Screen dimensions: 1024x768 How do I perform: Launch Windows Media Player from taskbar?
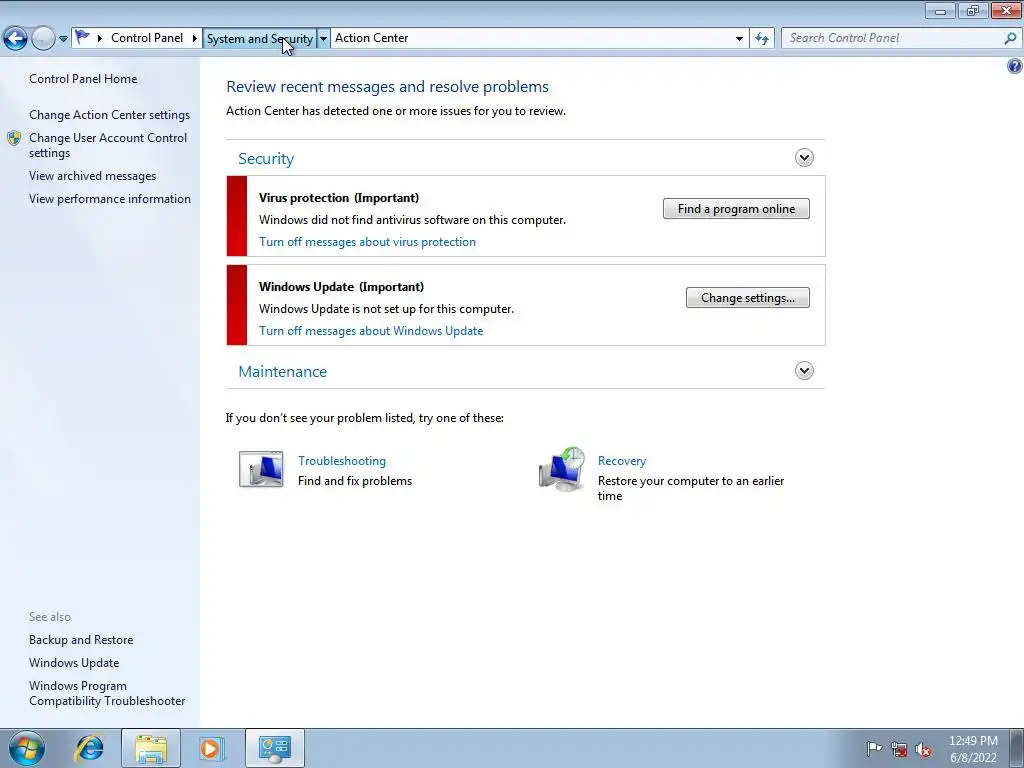click(211, 748)
